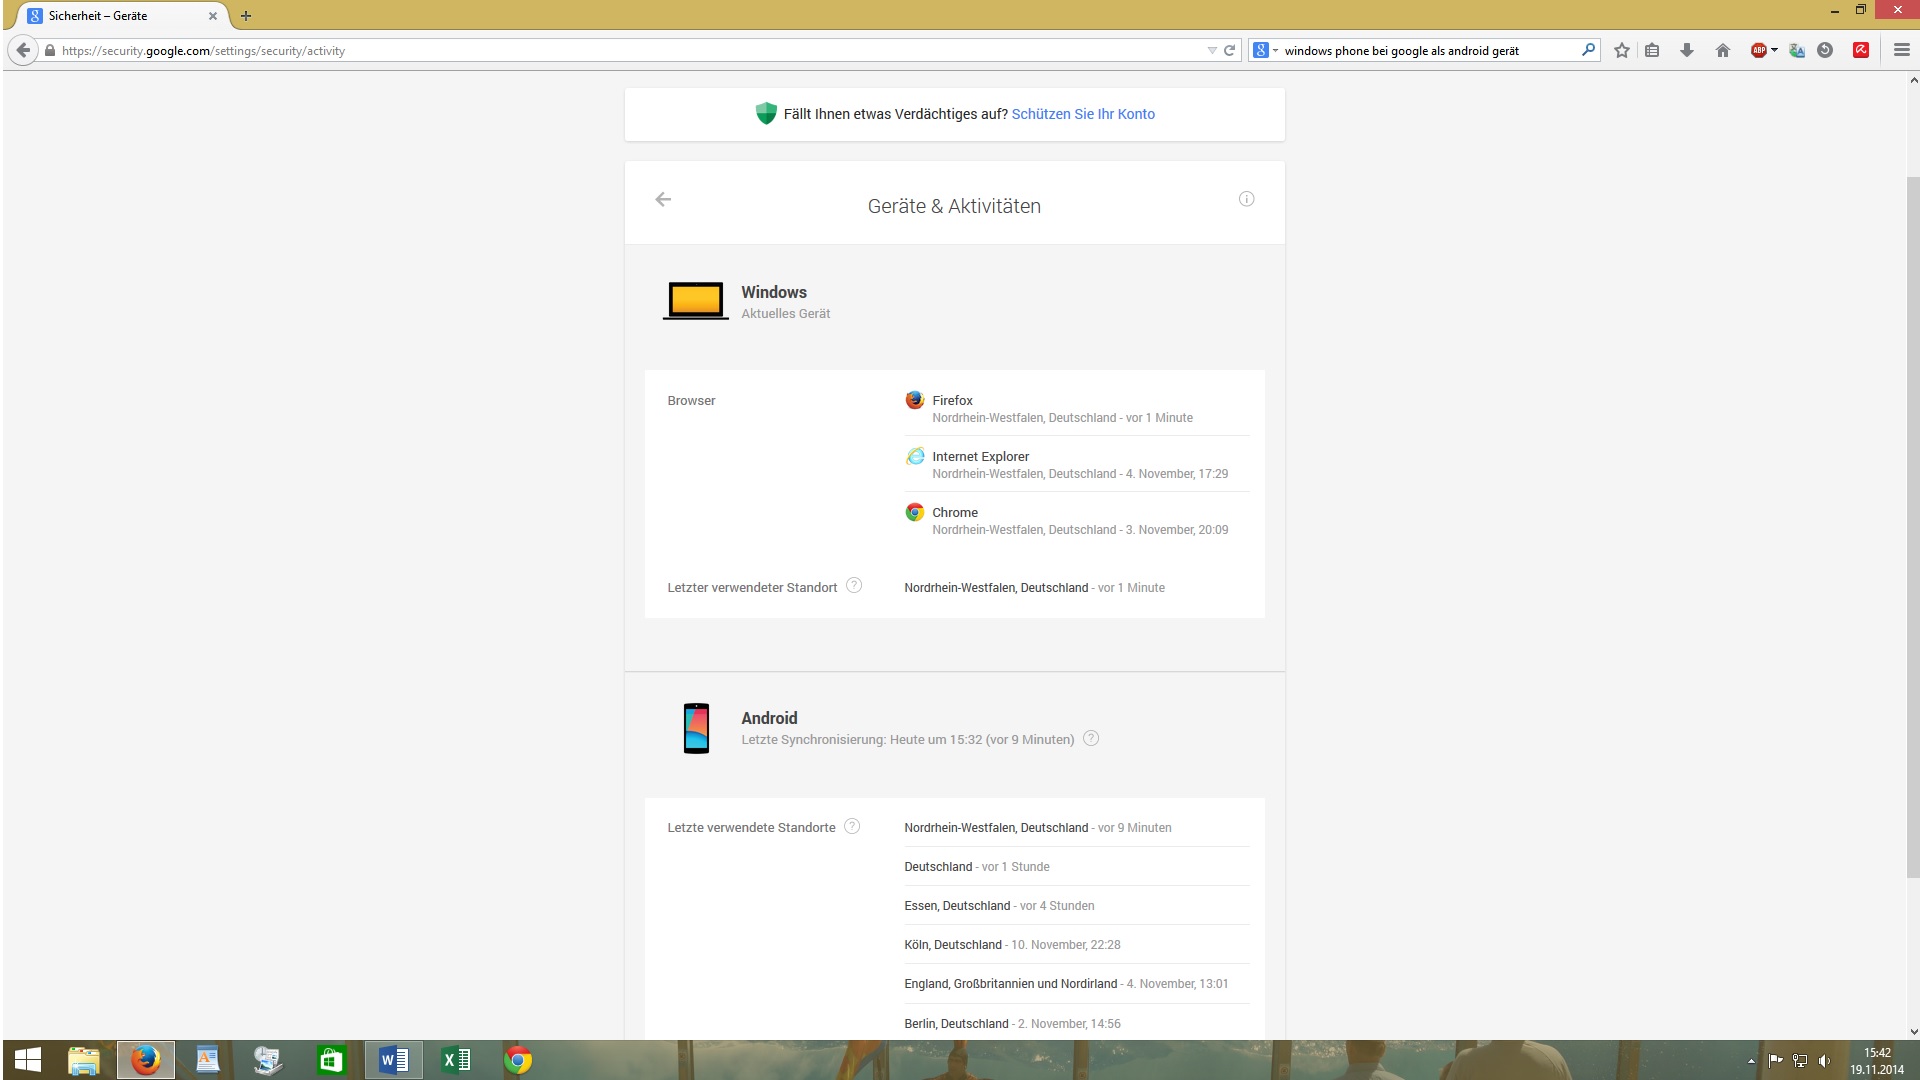Open the Firefox downloads arrow
1920x1080 pixels.
[1687, 50]
